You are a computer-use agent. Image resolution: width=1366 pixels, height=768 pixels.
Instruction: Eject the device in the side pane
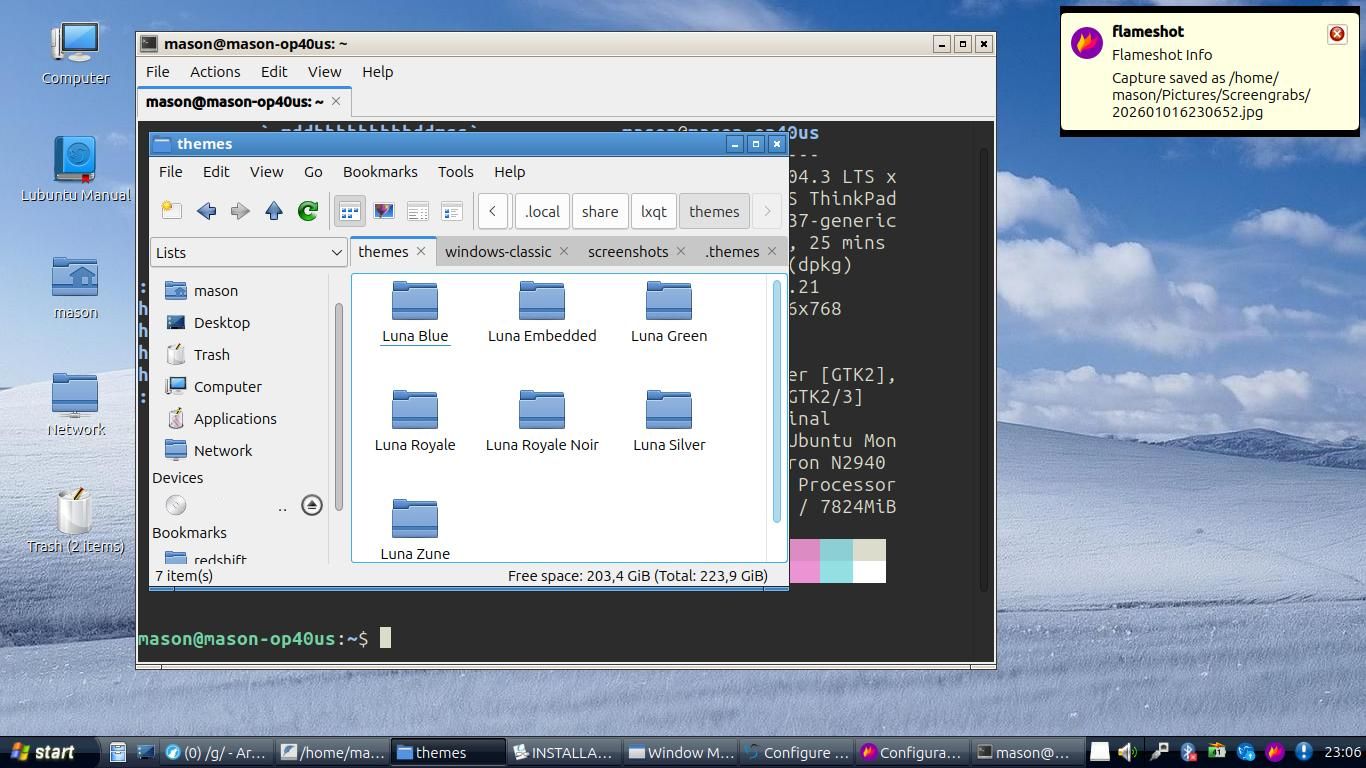(312, 505)
